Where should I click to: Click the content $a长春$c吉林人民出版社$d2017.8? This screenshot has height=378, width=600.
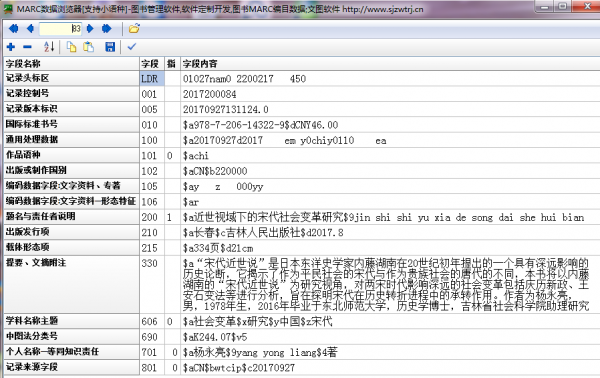point(263,233)
